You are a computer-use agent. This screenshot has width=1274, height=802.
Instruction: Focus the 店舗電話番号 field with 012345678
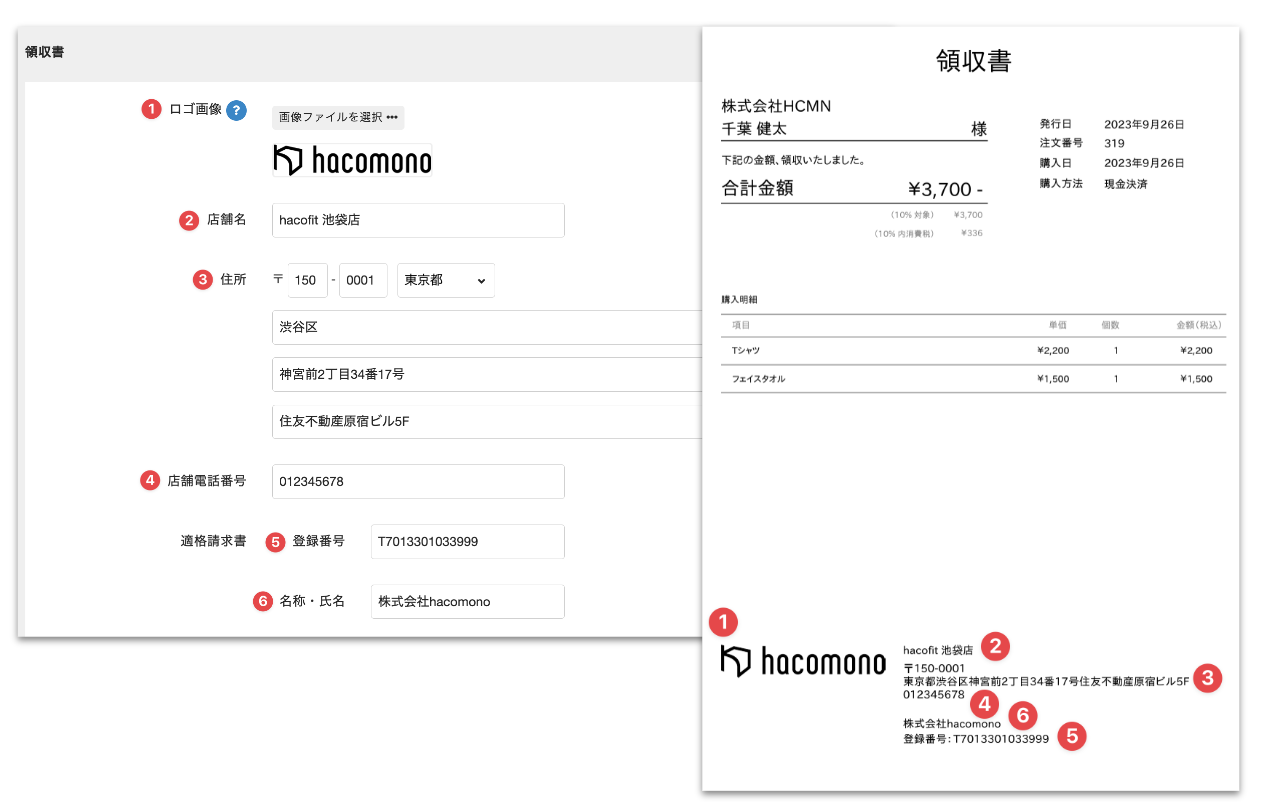[x=417, y=481]
